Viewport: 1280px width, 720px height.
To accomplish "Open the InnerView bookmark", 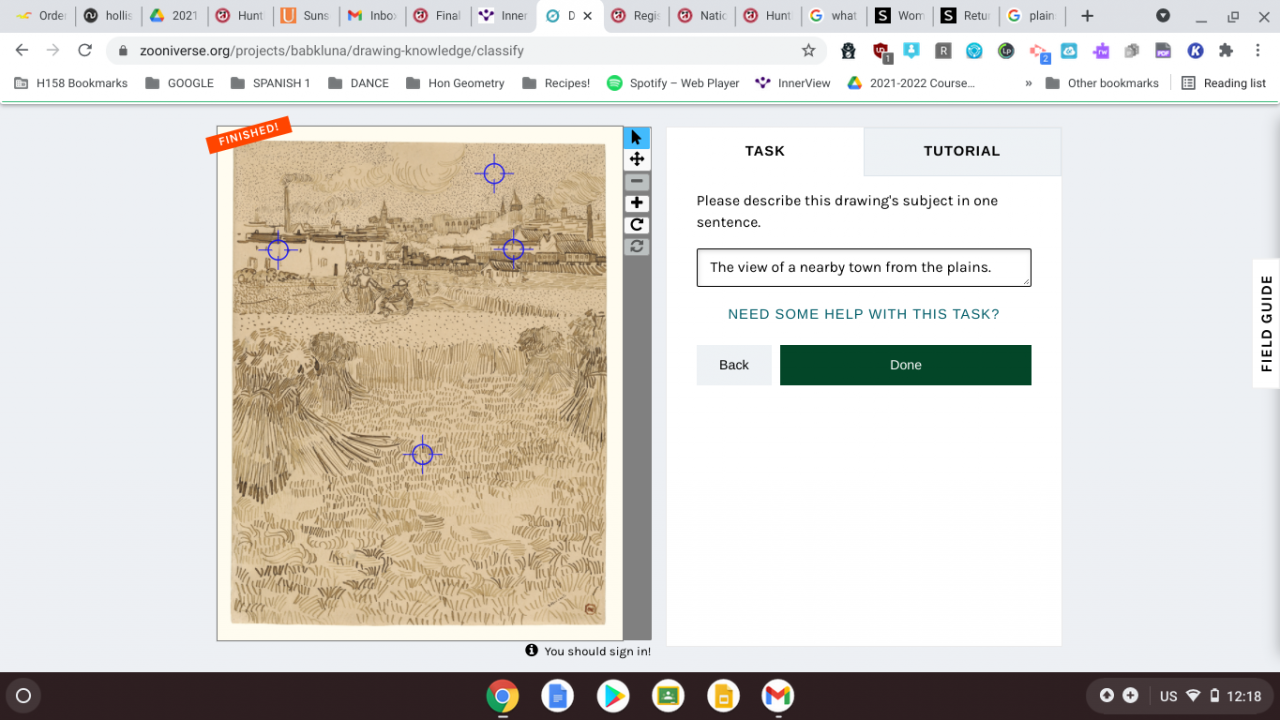I will click(x=793, y=83).
